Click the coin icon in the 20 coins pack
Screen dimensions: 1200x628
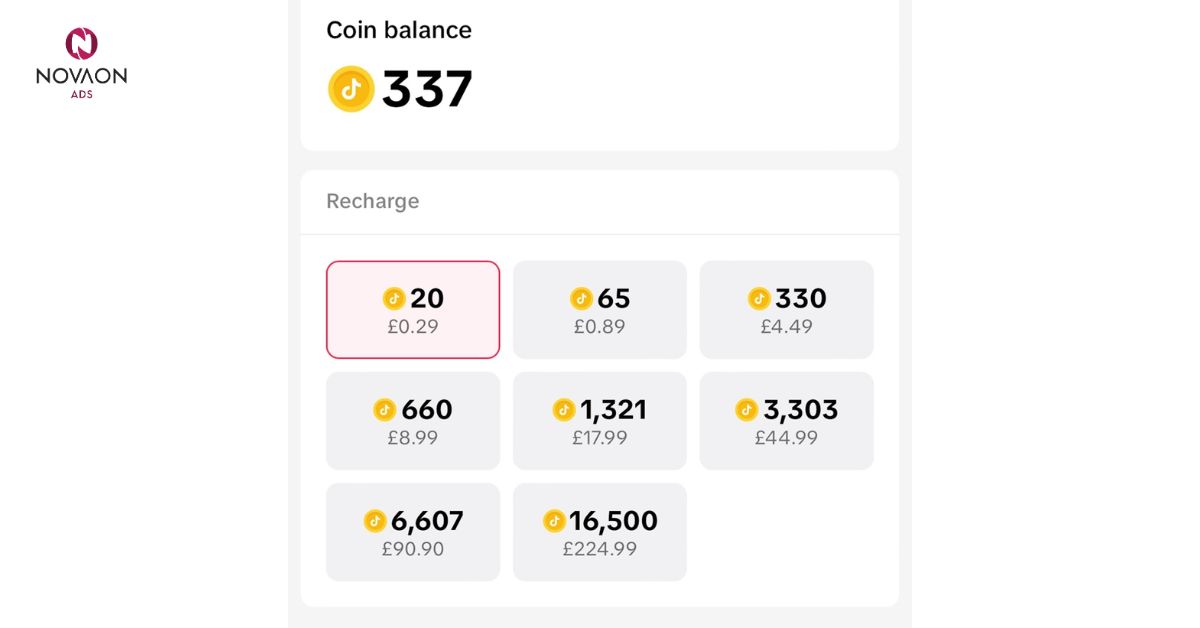(394, 298)
